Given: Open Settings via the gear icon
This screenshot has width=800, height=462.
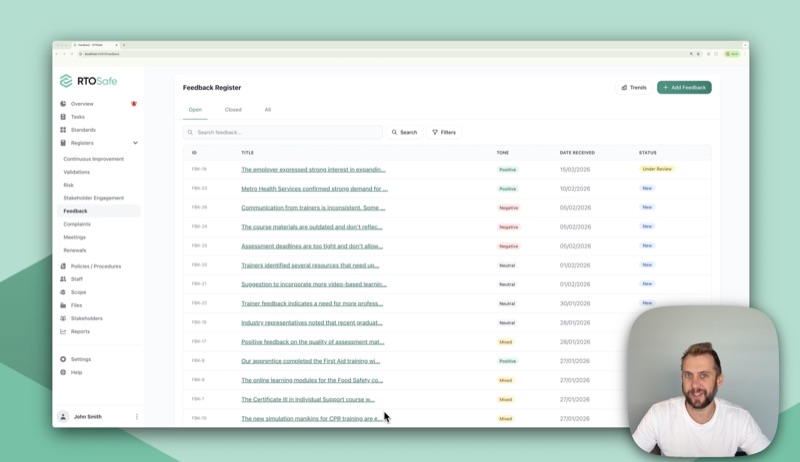Looking at the screenshot, I should (x=63, y=359).
